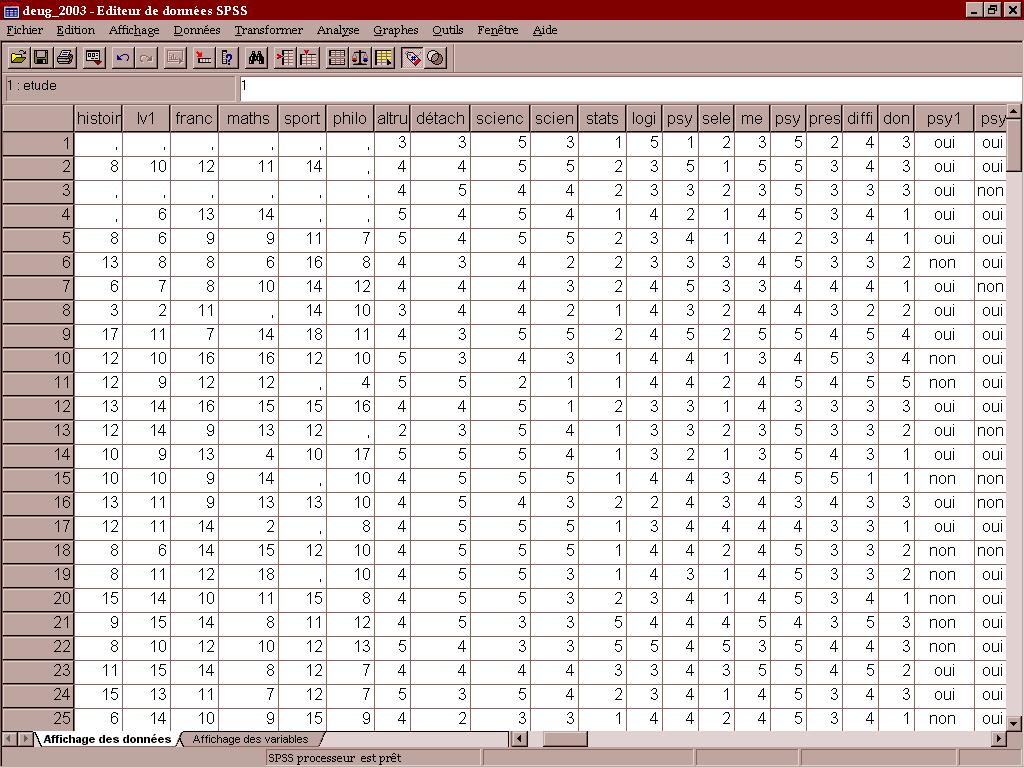The width and height of the screenshot is (1024, 768).
Task: Open the Transformer menu
Action: pyautogui.click(x=268, y=30)
